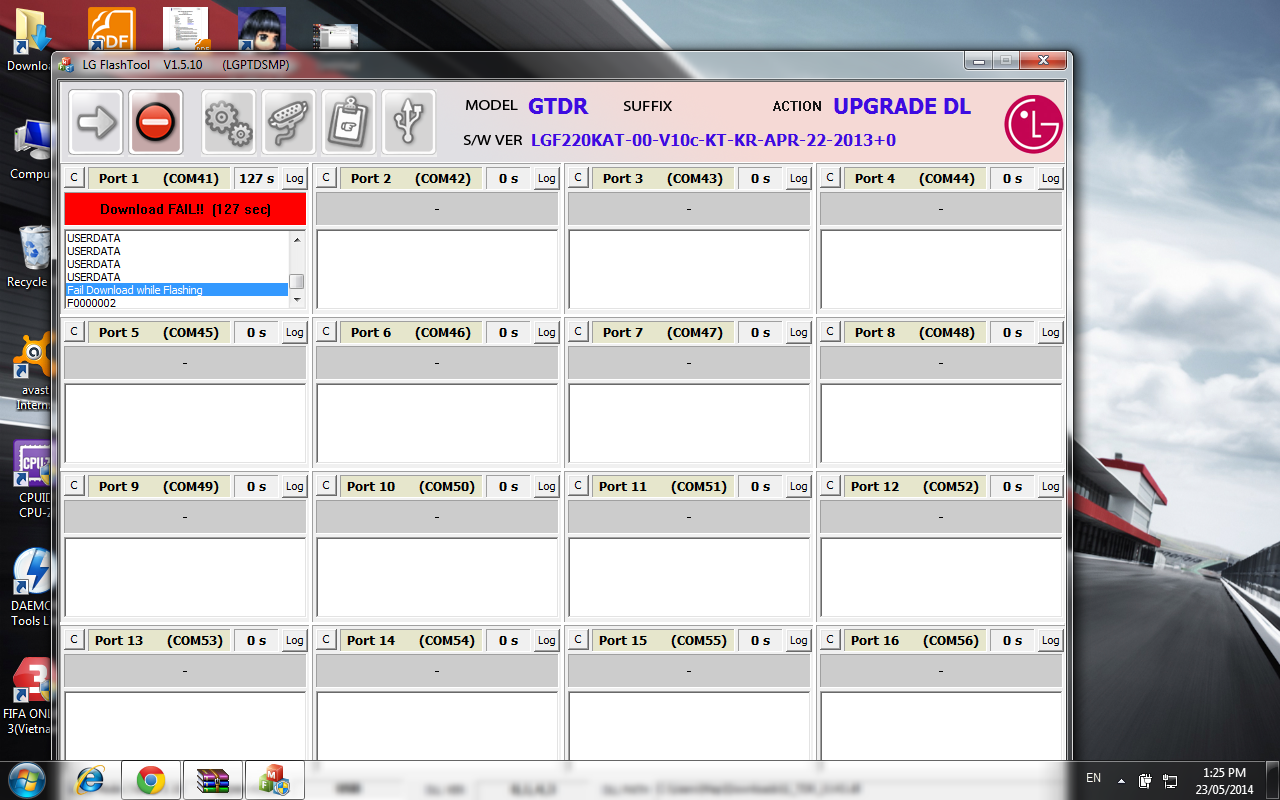Click the C button for Port 7
The height and width of the screenshot is (800, 1280).
click(578, 332)
